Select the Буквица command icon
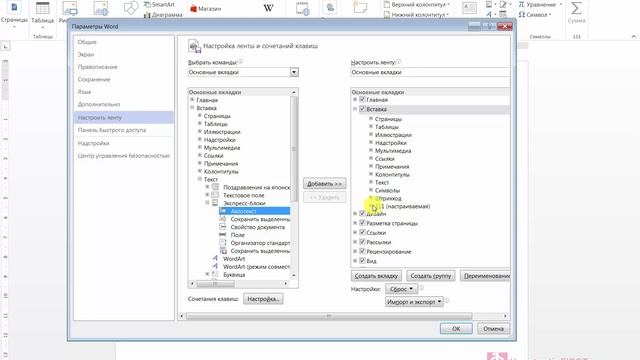Viewport: 640px width, 360px height. (x=215, y=274)
